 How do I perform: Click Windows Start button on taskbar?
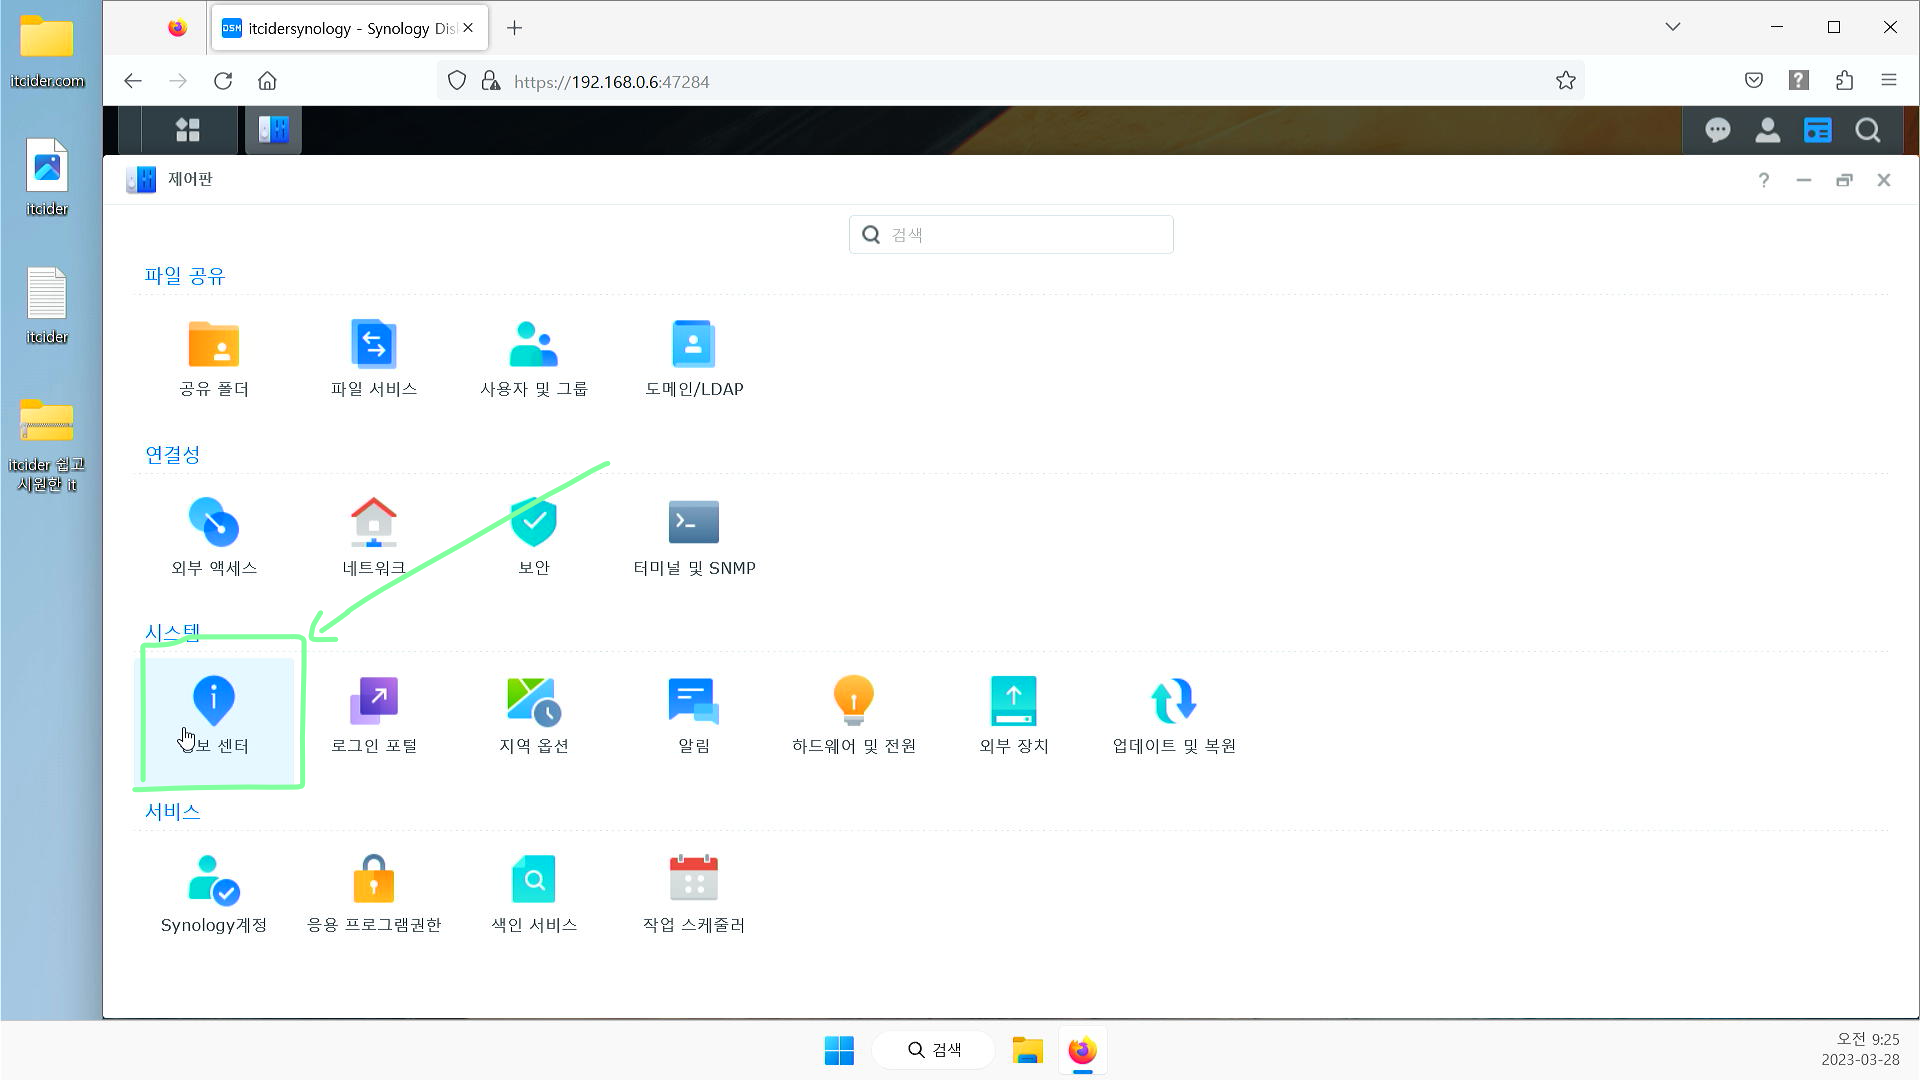click(839, 1050)
